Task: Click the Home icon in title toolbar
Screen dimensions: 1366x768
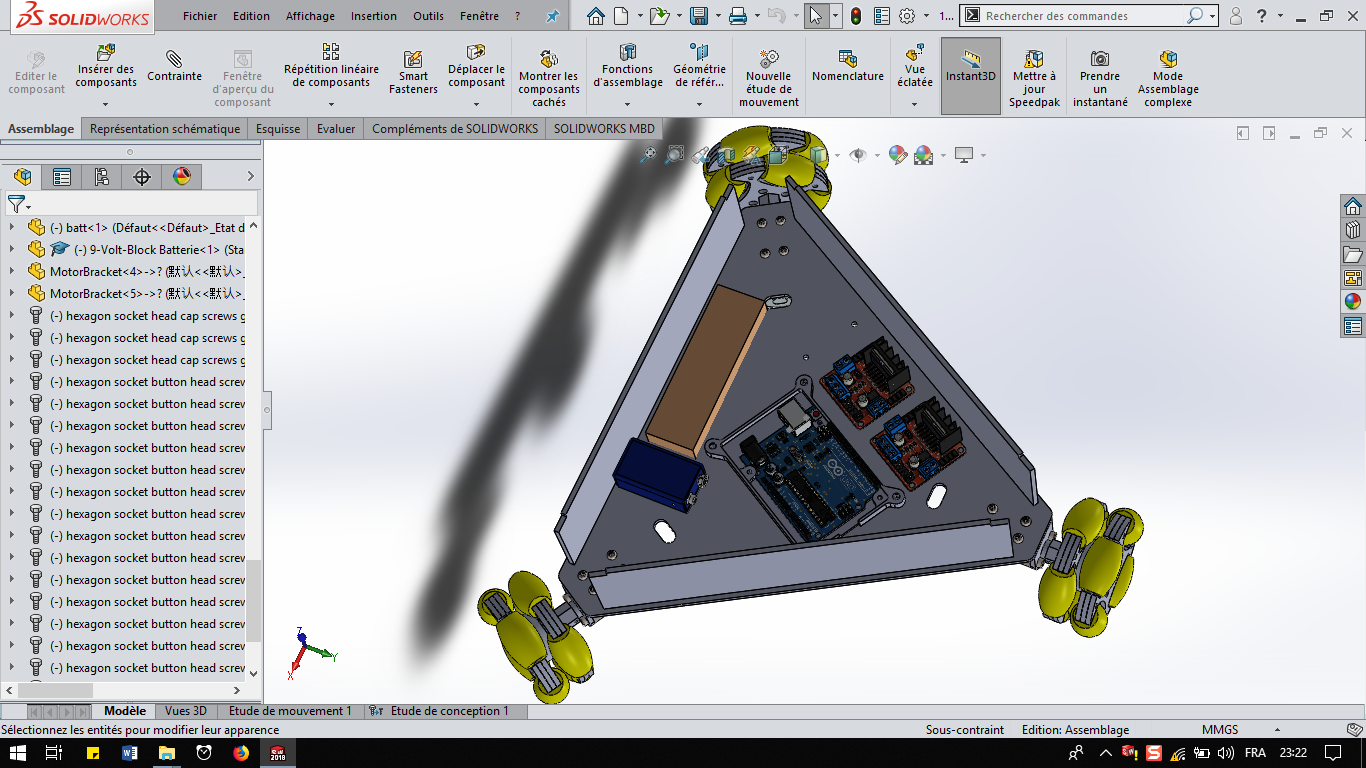Action: click(x=596, y=16)
